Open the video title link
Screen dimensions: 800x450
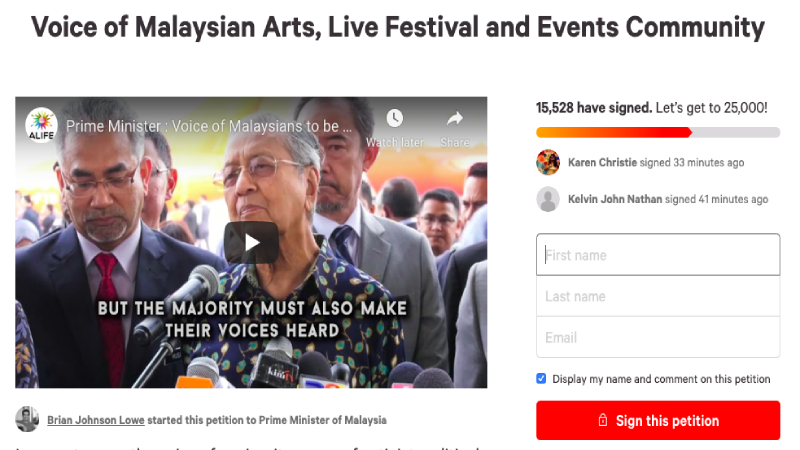210,127
